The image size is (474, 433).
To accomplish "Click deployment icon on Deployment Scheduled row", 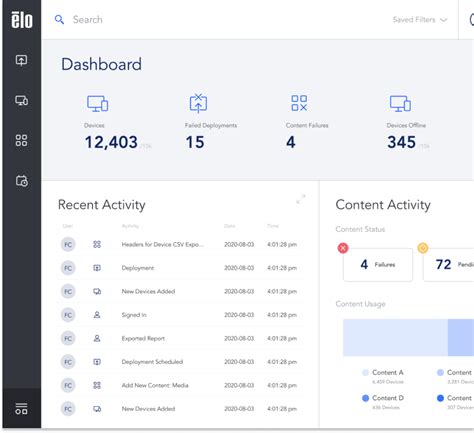I will click(97, 362).
